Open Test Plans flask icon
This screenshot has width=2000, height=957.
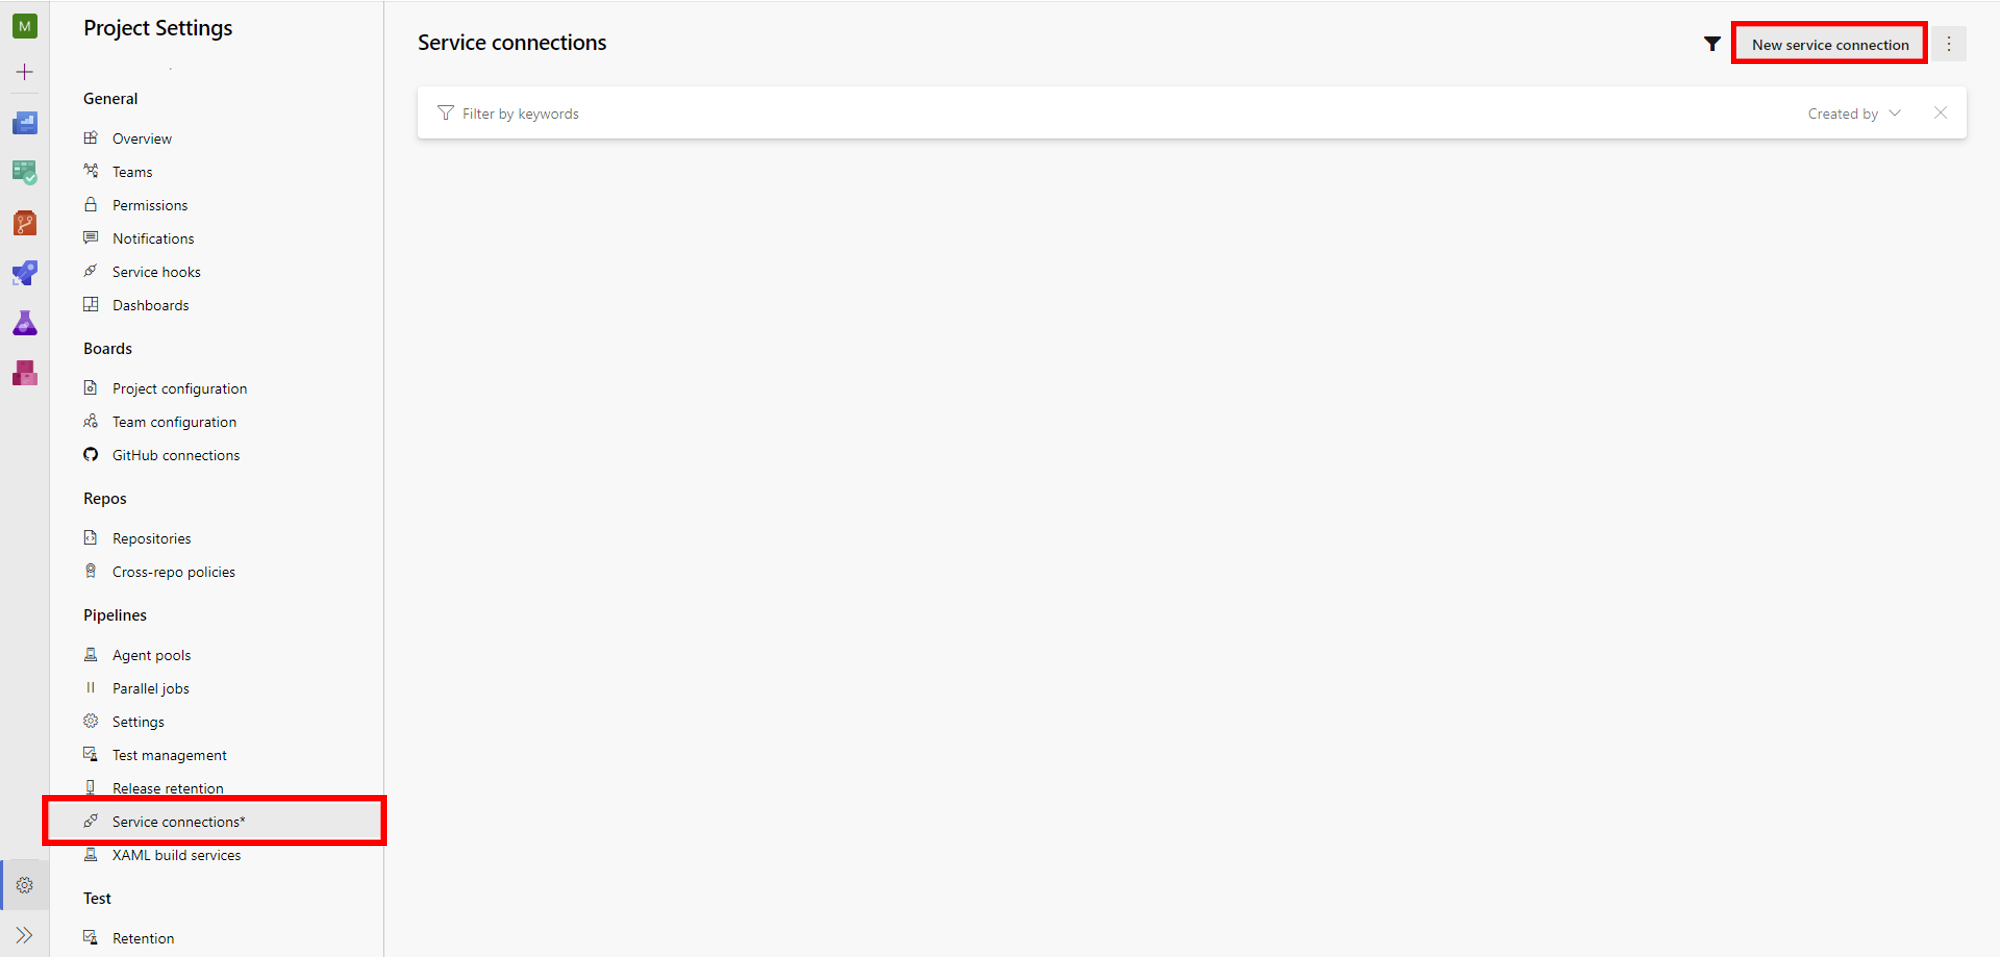point(25,323)
